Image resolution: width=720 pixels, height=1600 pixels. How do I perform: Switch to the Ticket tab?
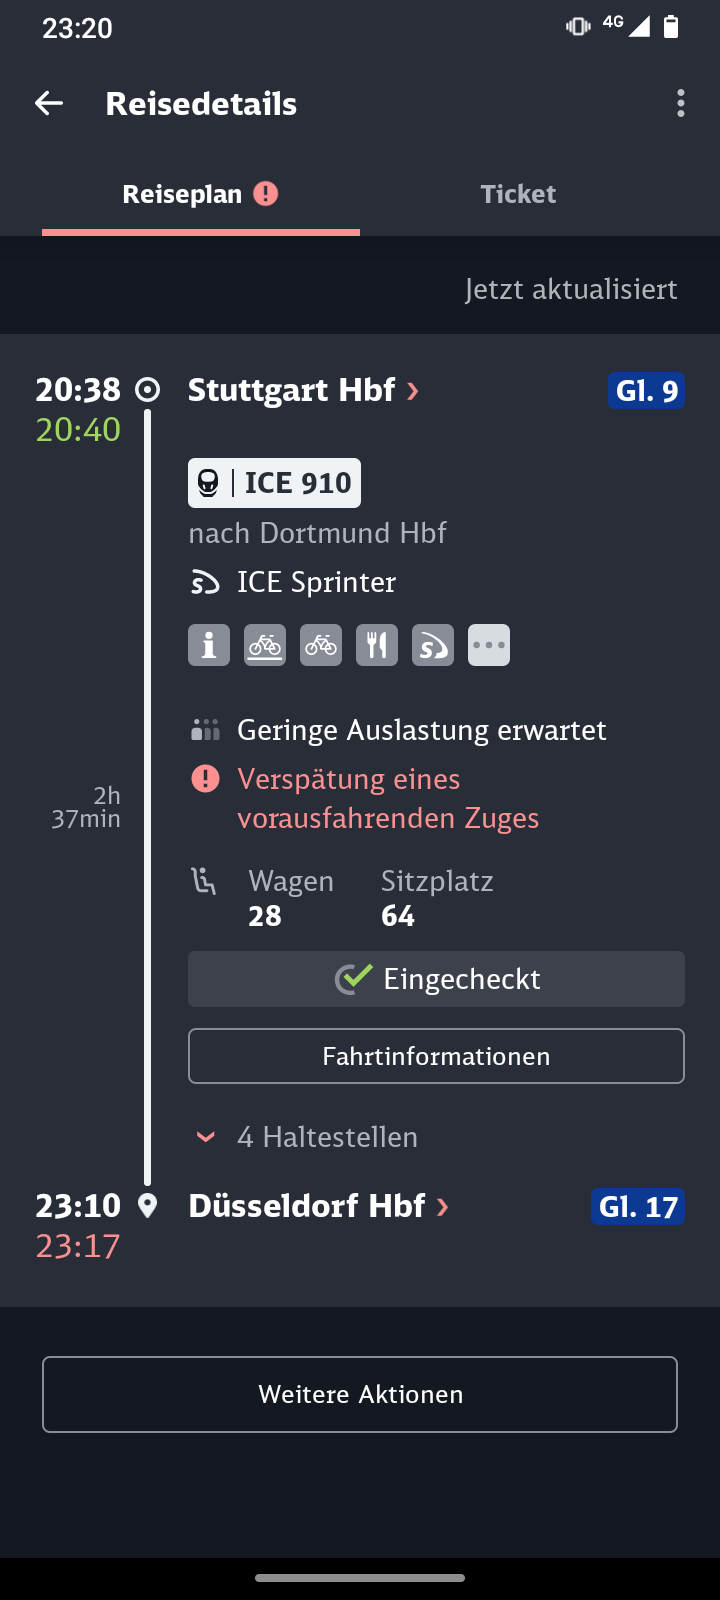click(518, 194)
